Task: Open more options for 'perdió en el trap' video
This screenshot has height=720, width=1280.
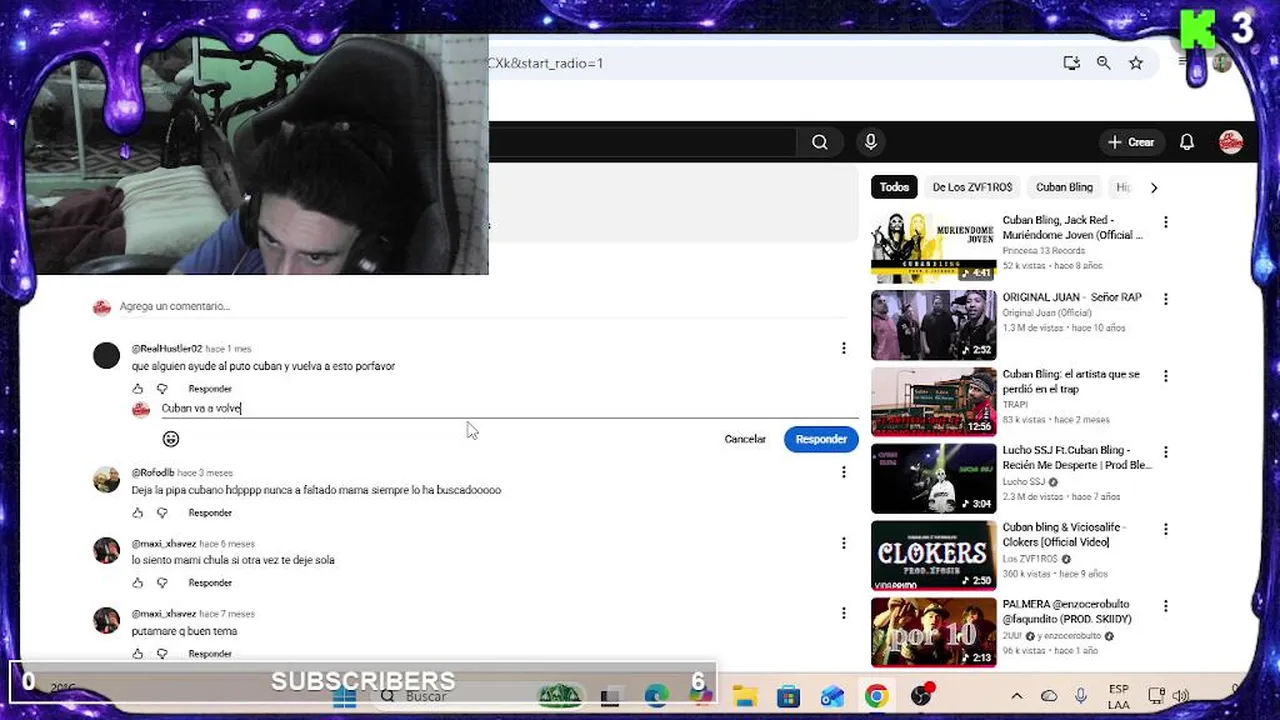Action: click(x=1165, y=376)
